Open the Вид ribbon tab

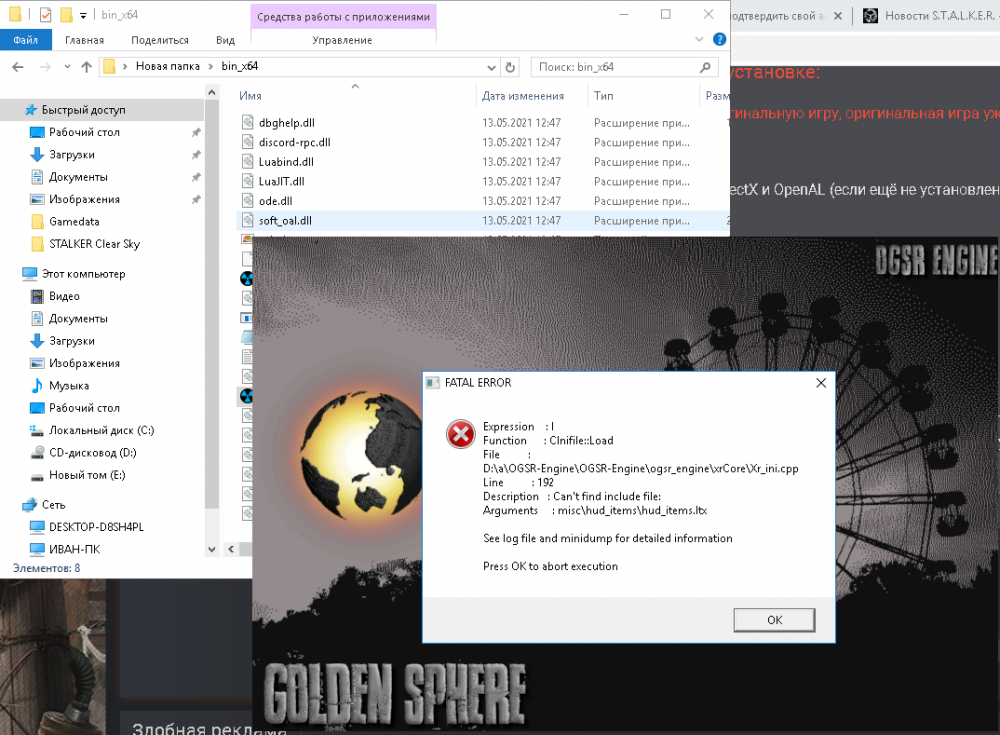coord(225,40)
